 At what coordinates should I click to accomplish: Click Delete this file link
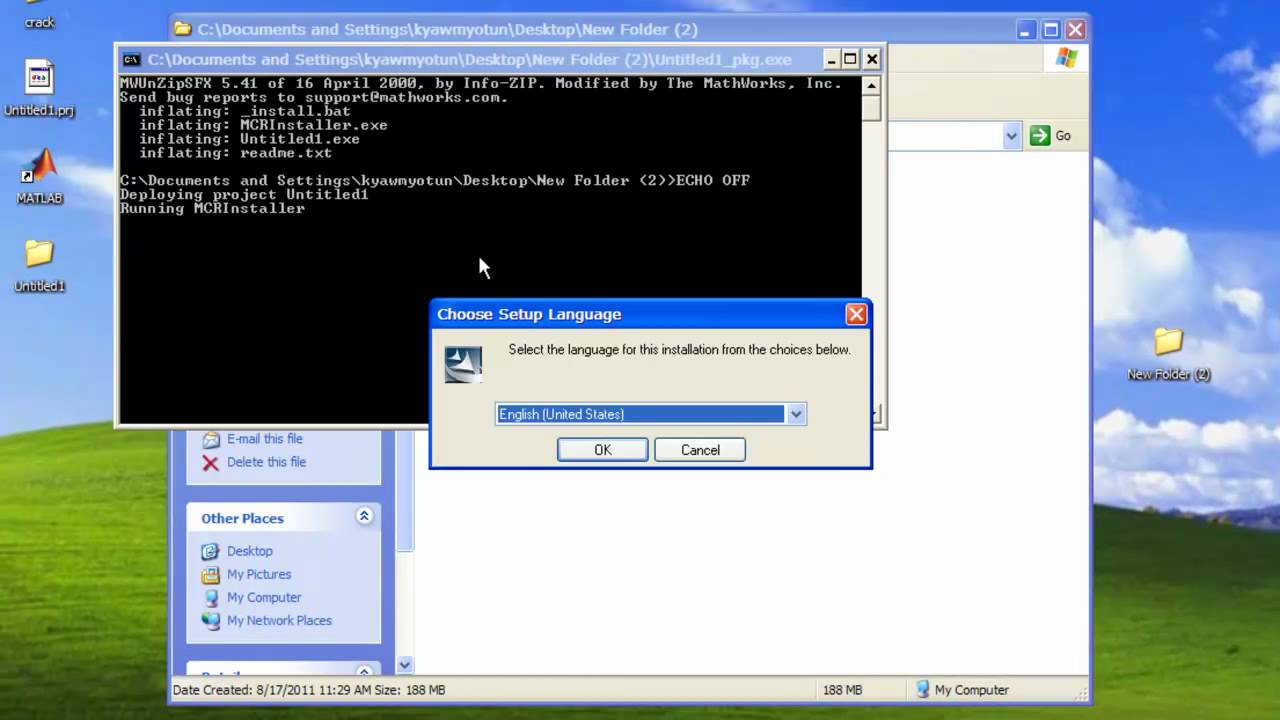[266, 462]
